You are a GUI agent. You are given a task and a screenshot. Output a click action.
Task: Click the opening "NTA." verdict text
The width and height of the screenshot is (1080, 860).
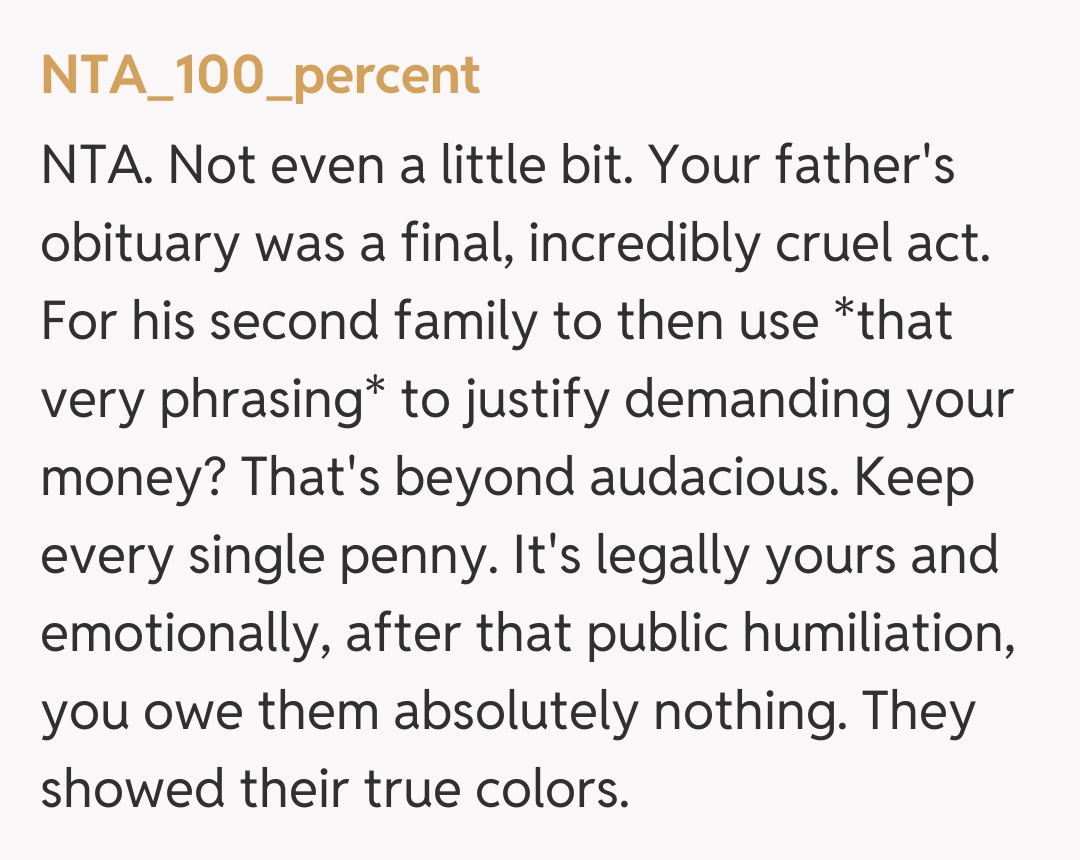pyautogui.click(x=97, y=164)
